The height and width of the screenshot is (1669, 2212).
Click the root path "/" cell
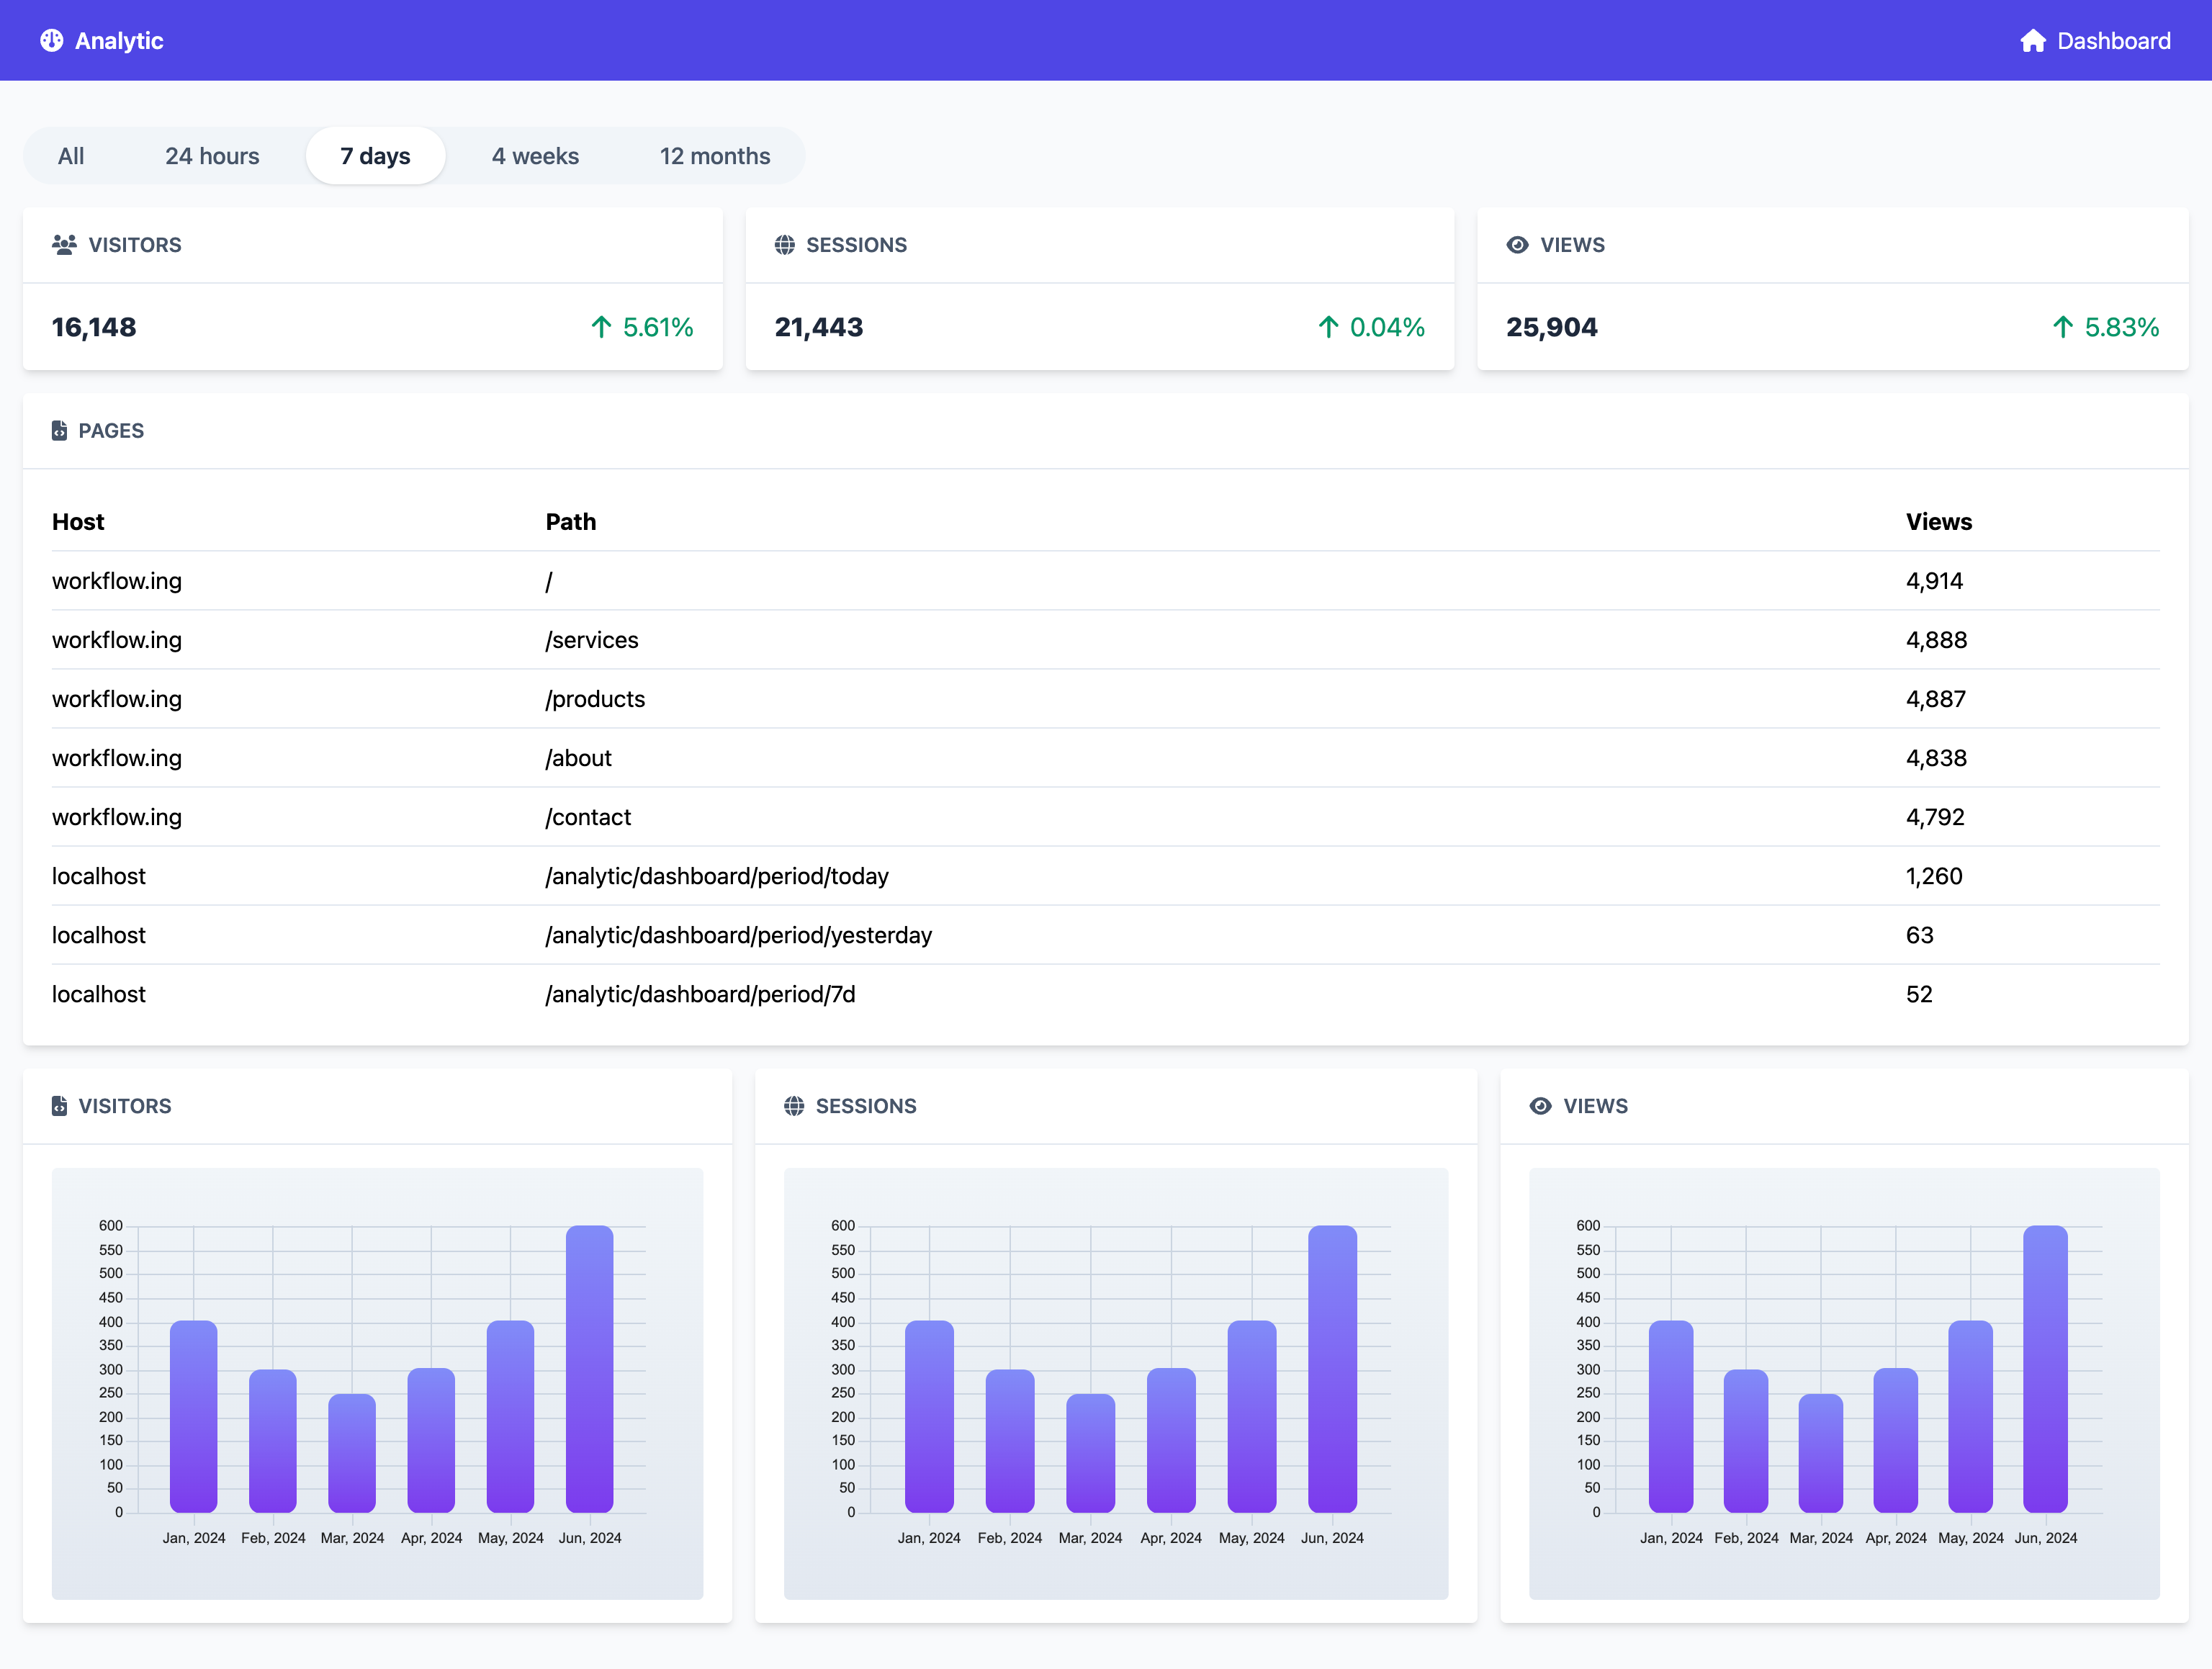pos(549,581)
